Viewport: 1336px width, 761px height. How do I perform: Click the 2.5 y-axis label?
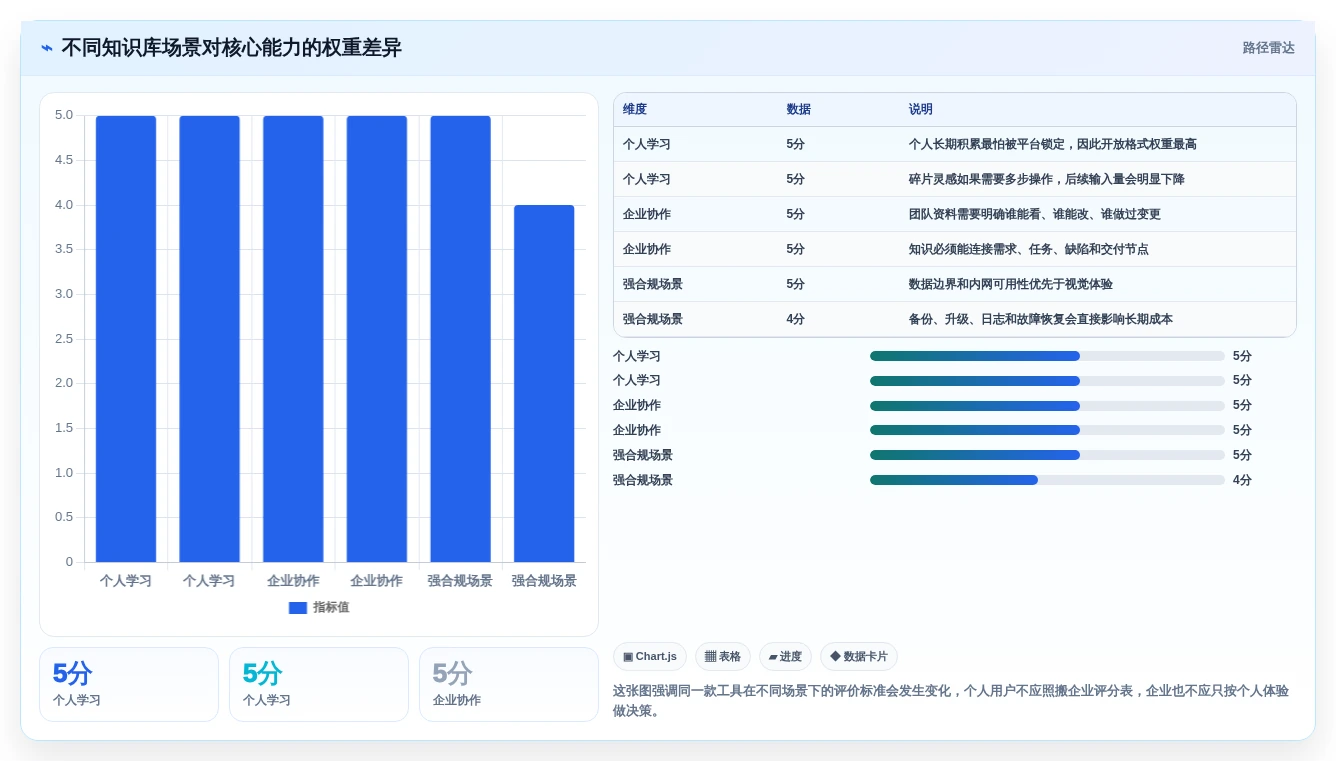[64, 339]
